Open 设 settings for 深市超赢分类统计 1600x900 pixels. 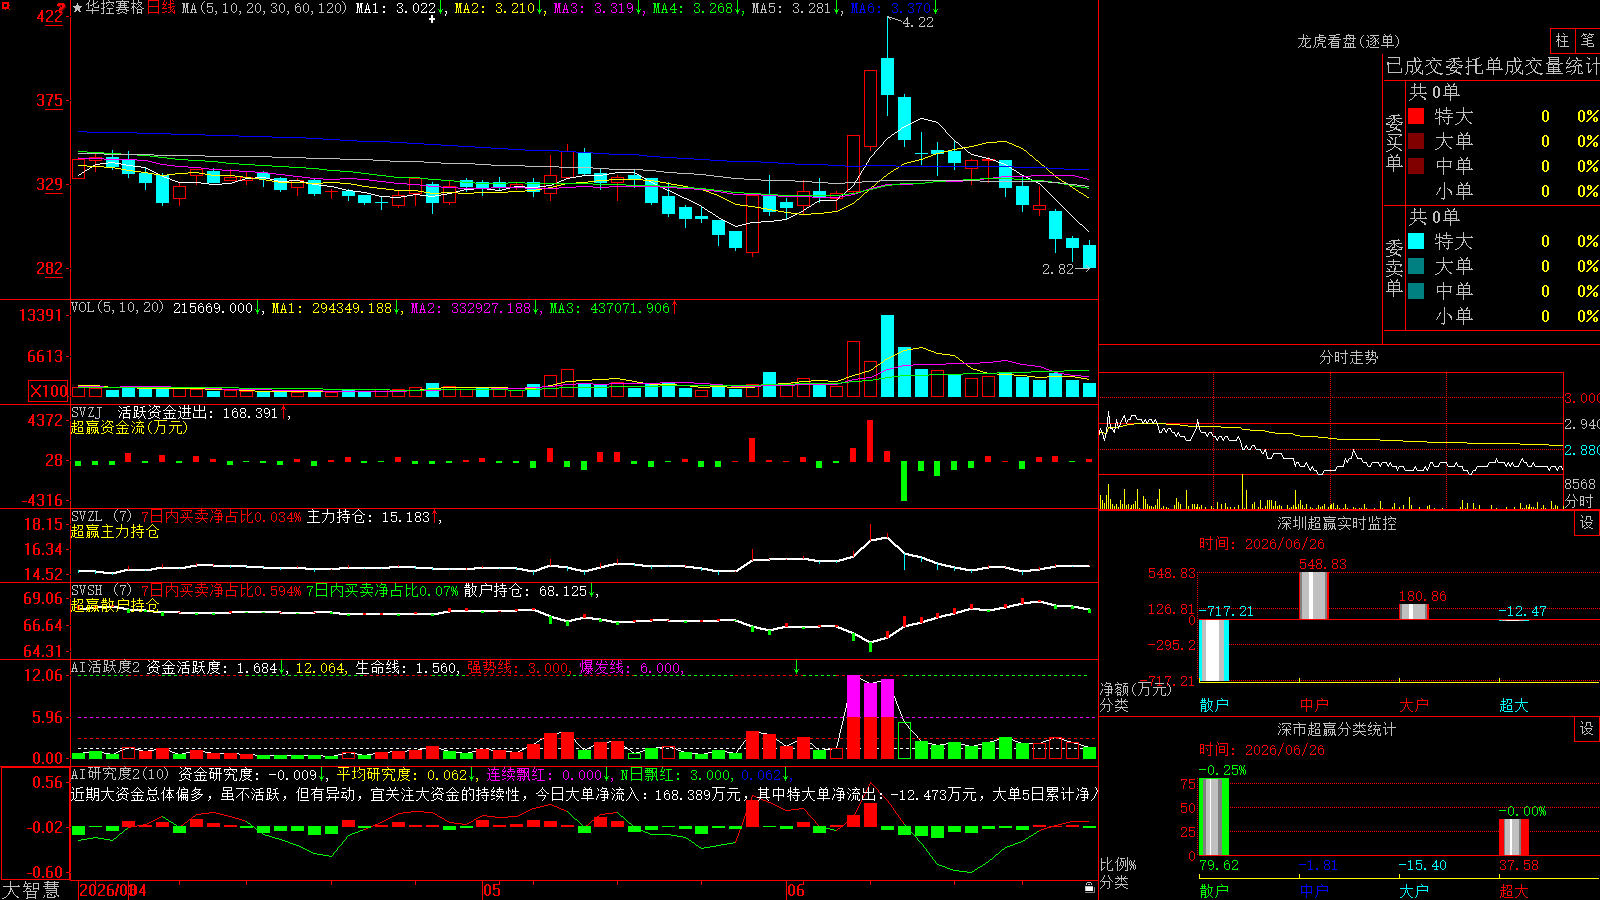(x=1587, y=729)
